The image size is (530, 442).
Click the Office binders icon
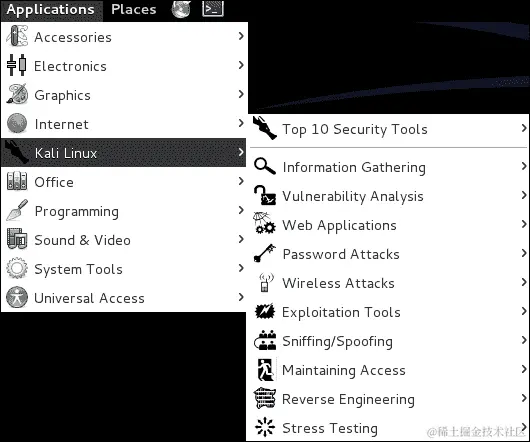(17, 181)
